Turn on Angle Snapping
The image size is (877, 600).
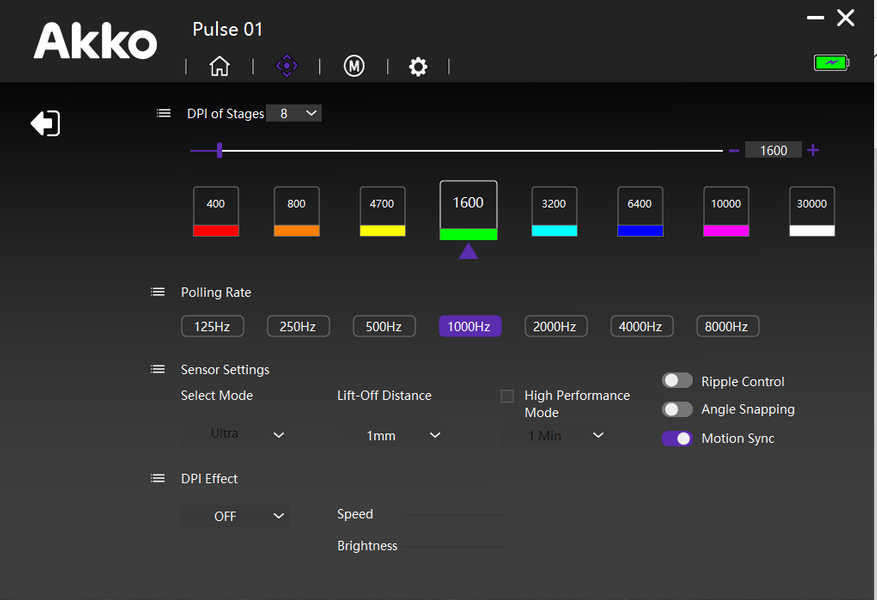(x=677, y=409)
